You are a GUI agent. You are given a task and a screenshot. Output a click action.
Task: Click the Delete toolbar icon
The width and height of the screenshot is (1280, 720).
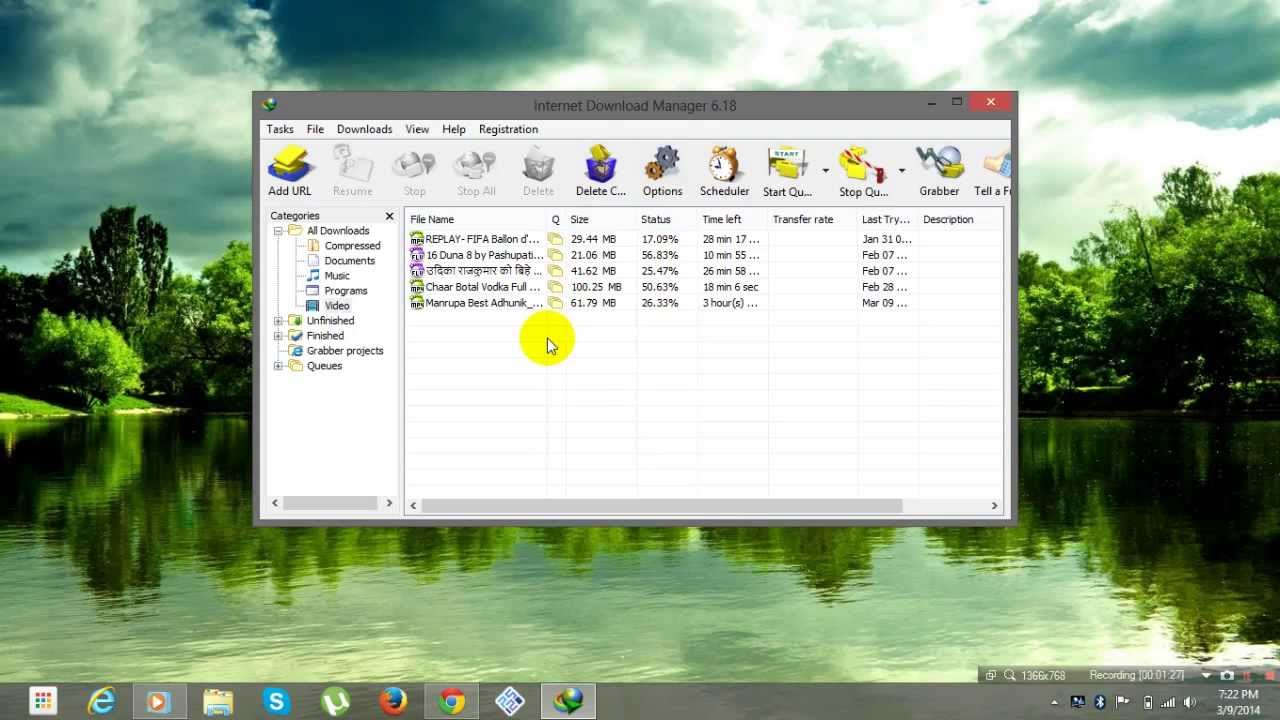pyautogui.click(x=538, y=171)
